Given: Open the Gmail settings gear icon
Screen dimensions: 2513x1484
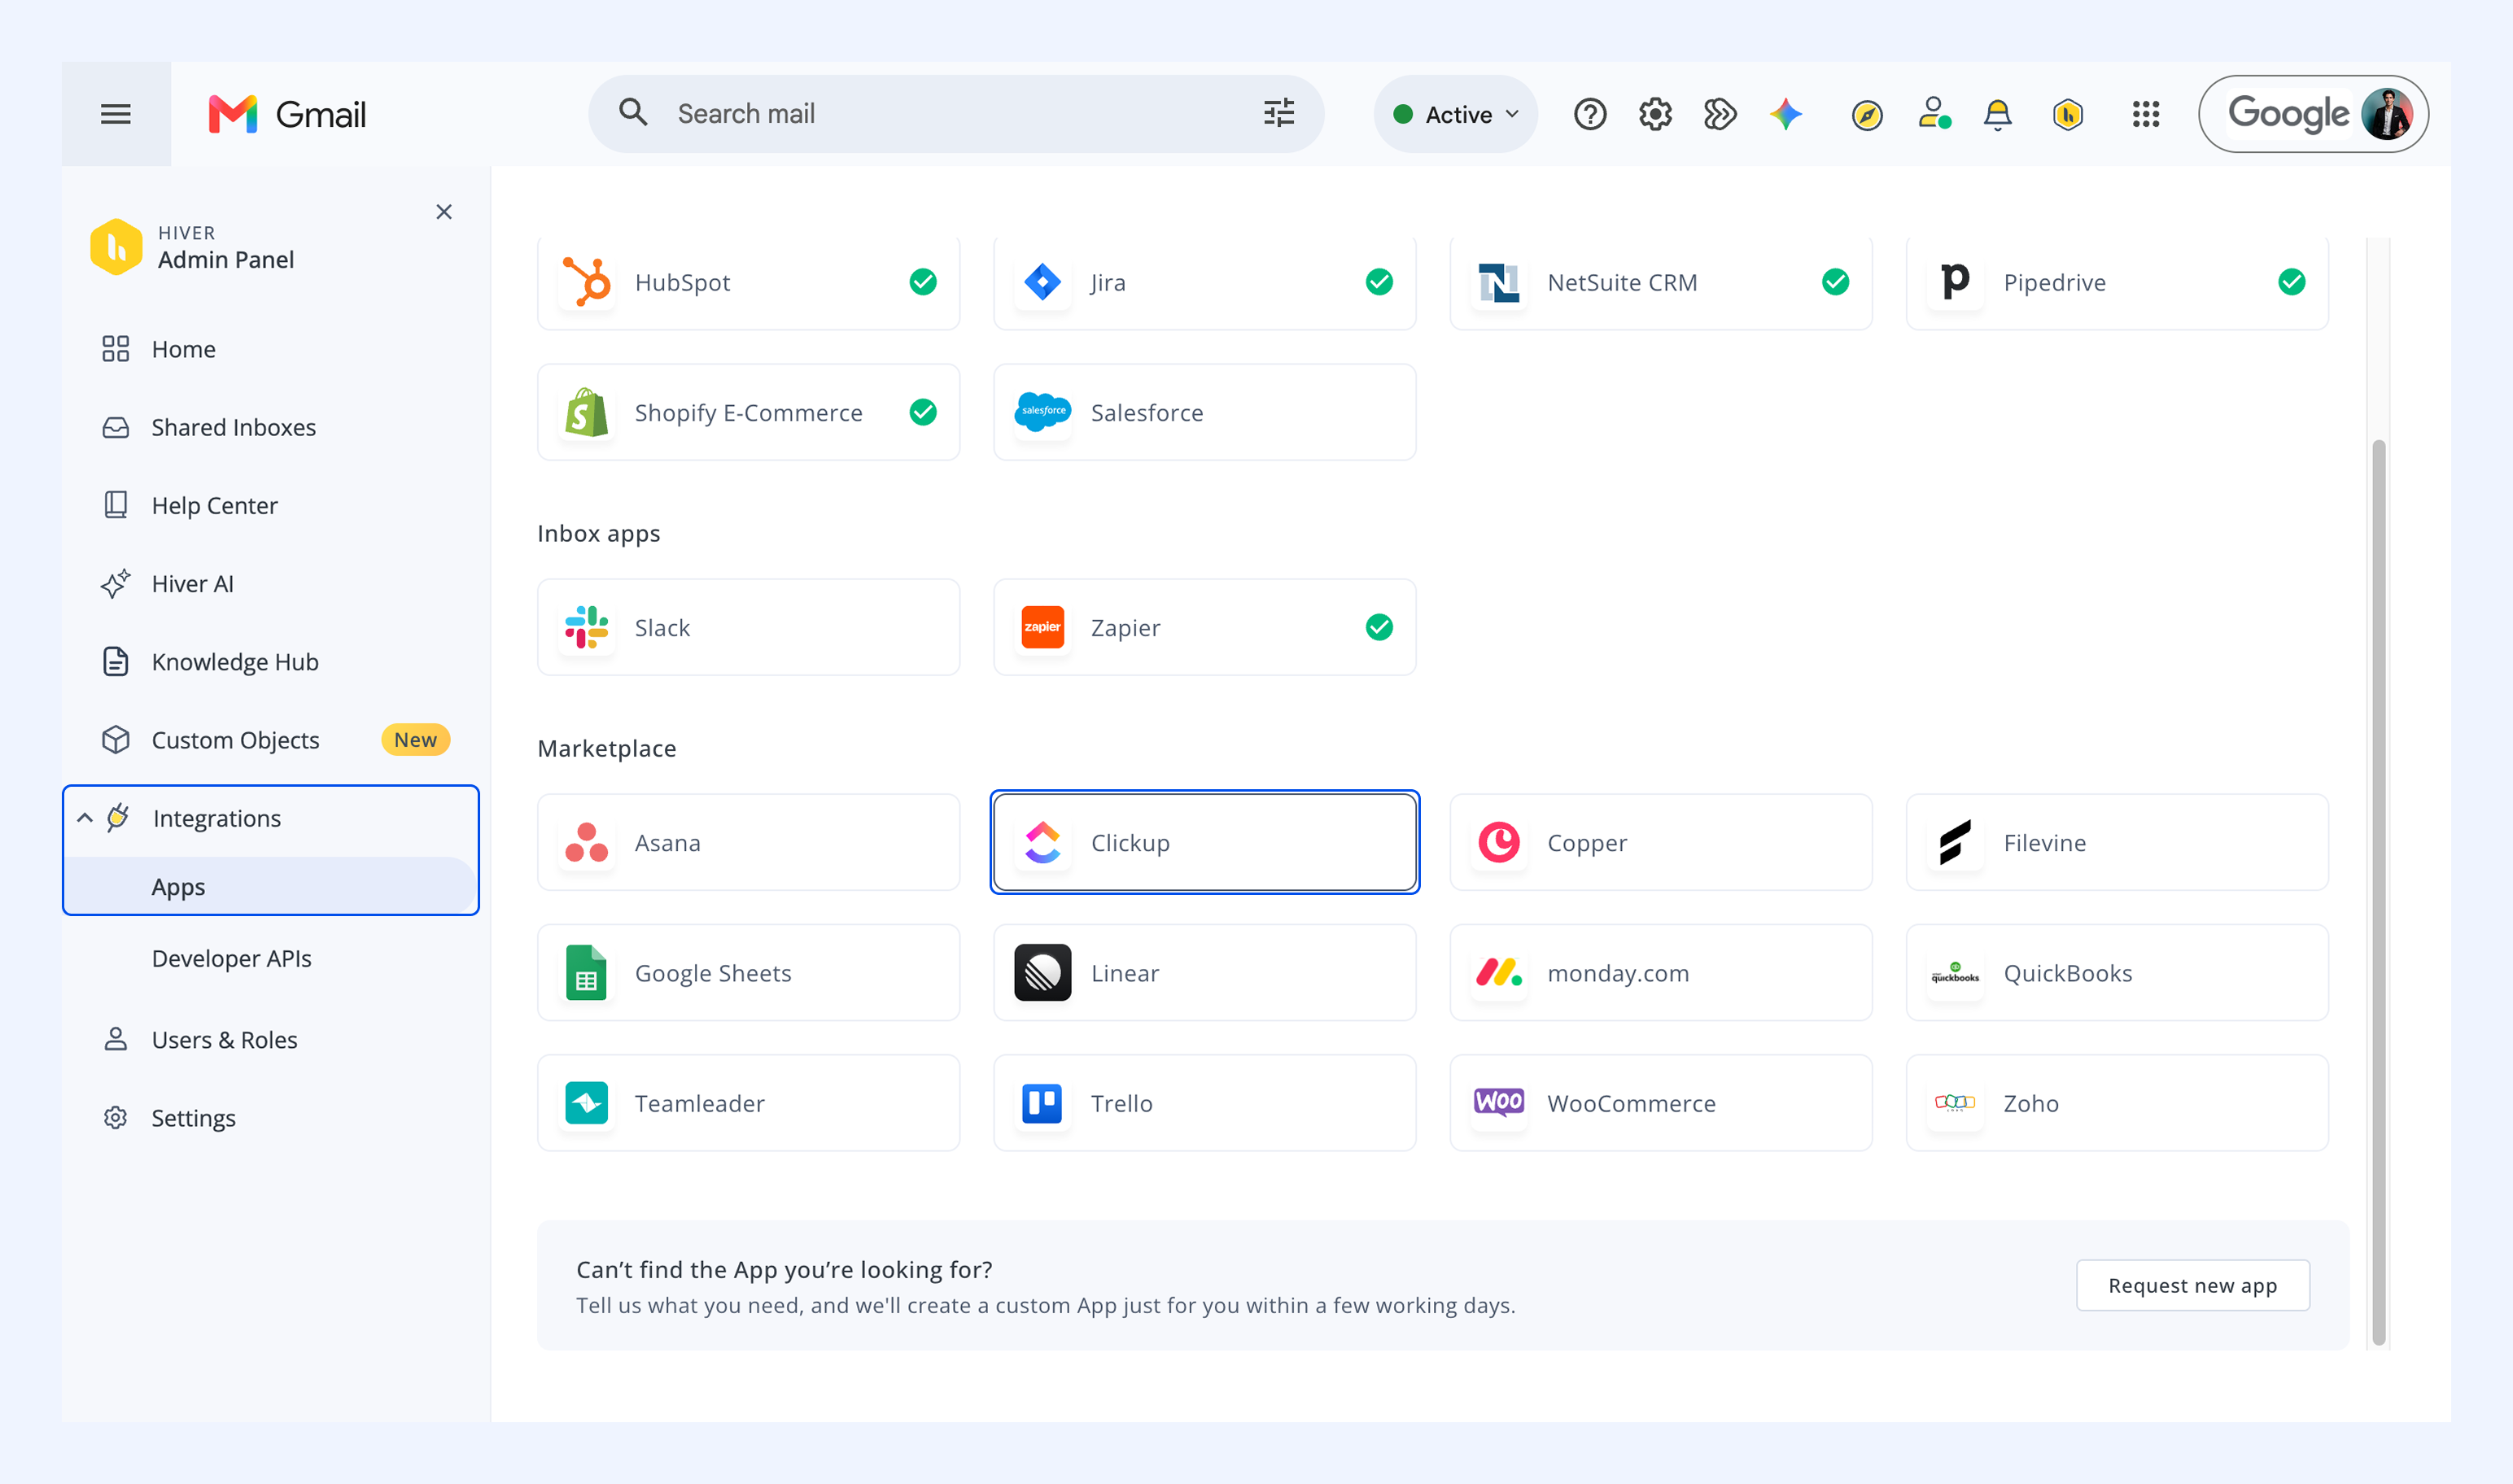Looking at the screenshot, I should [x=1655, y=114].
